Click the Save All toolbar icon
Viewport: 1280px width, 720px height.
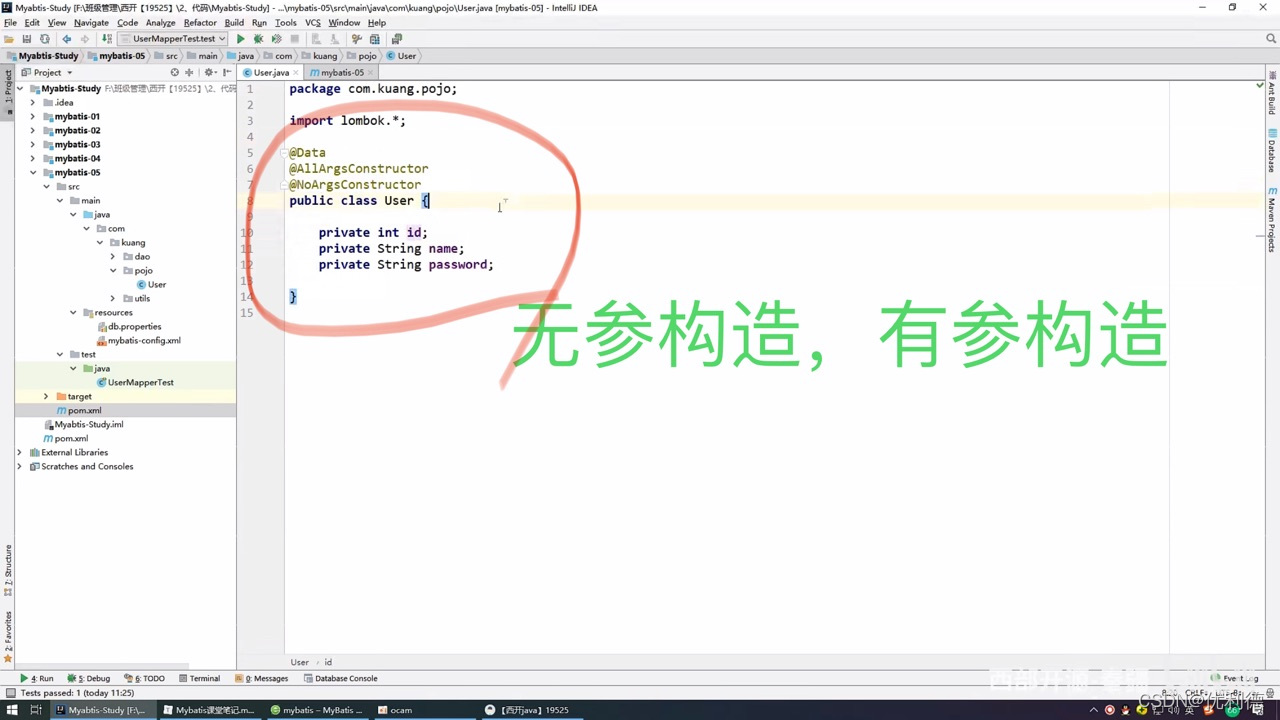[x=27, y=39]
